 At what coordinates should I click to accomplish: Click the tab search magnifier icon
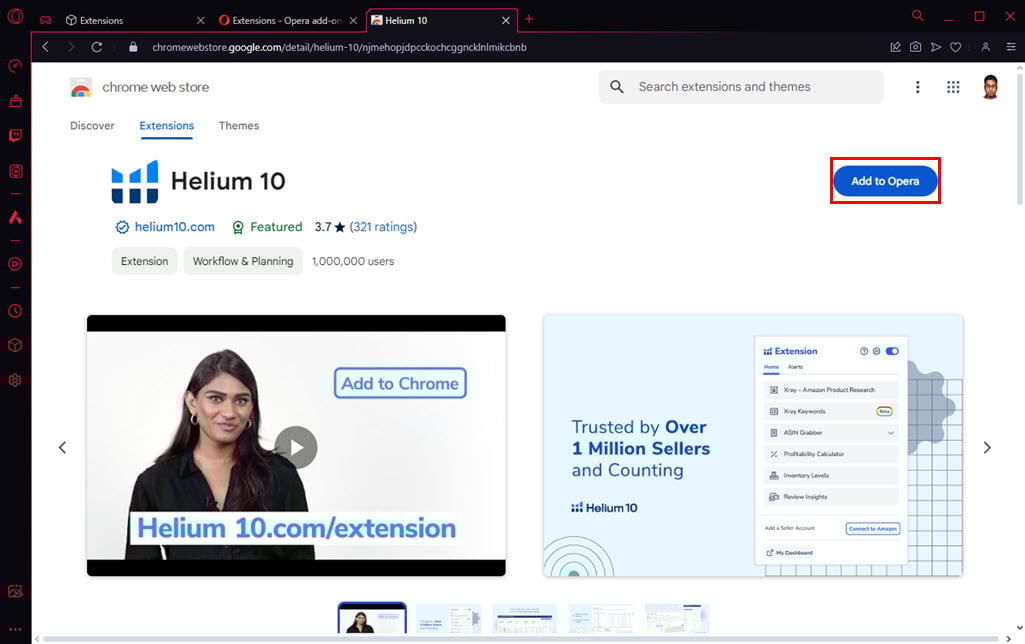pos(918,15)
